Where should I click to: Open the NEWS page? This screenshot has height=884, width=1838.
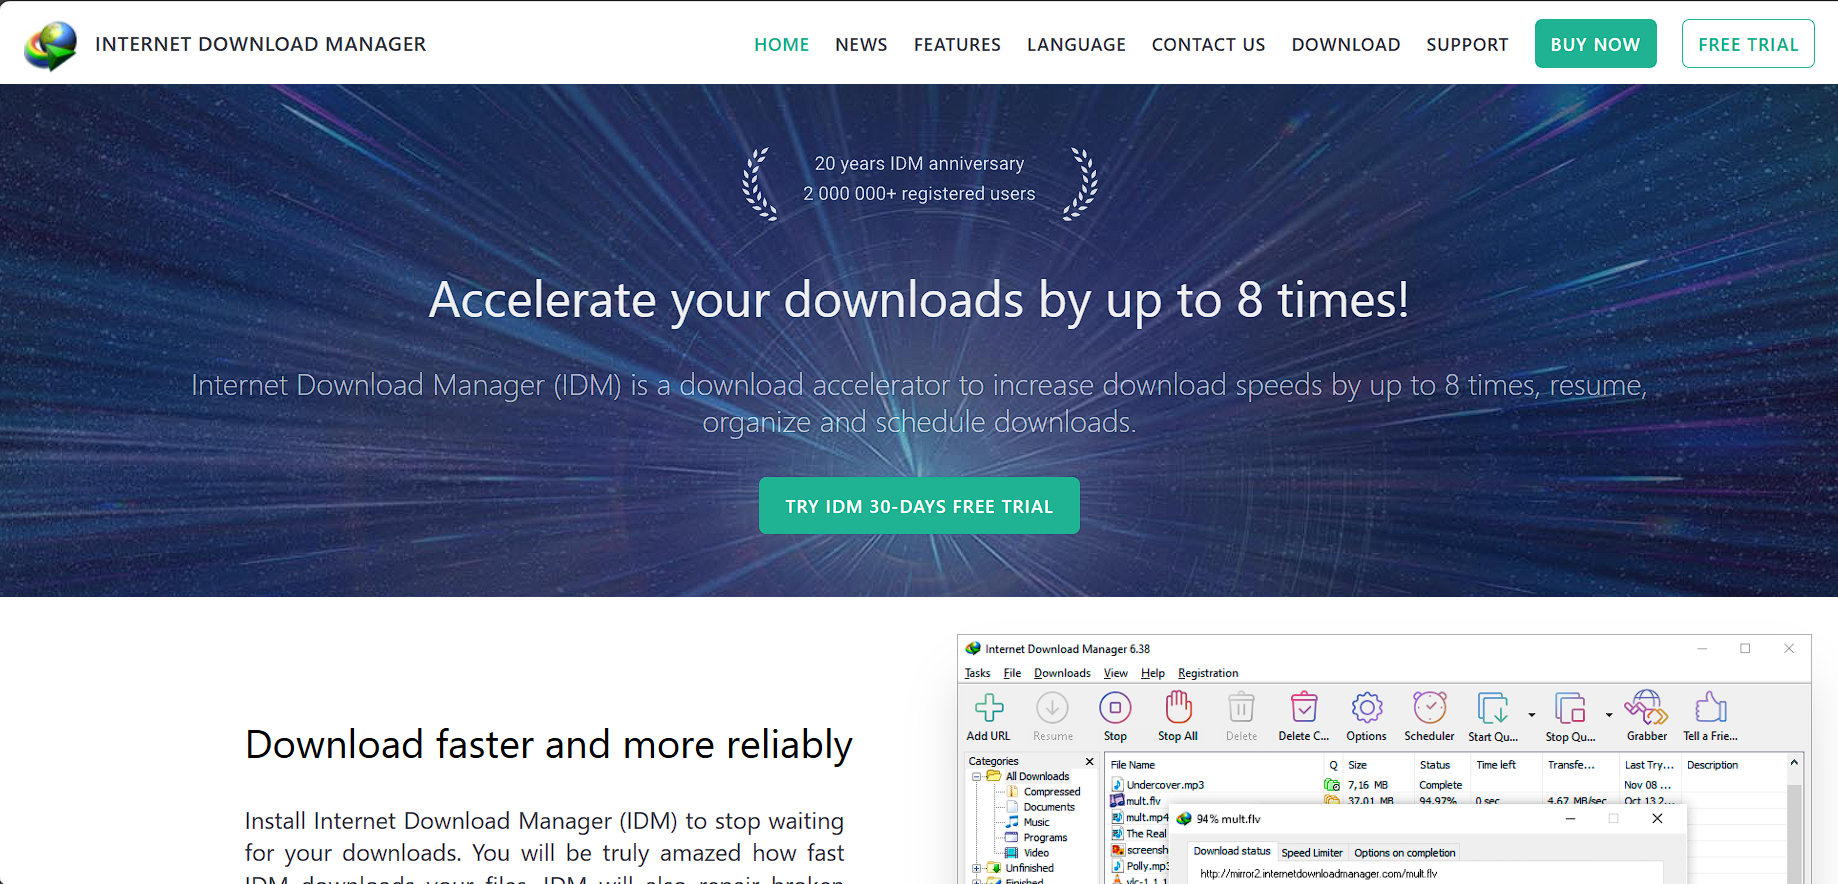[x=861, y=45]
